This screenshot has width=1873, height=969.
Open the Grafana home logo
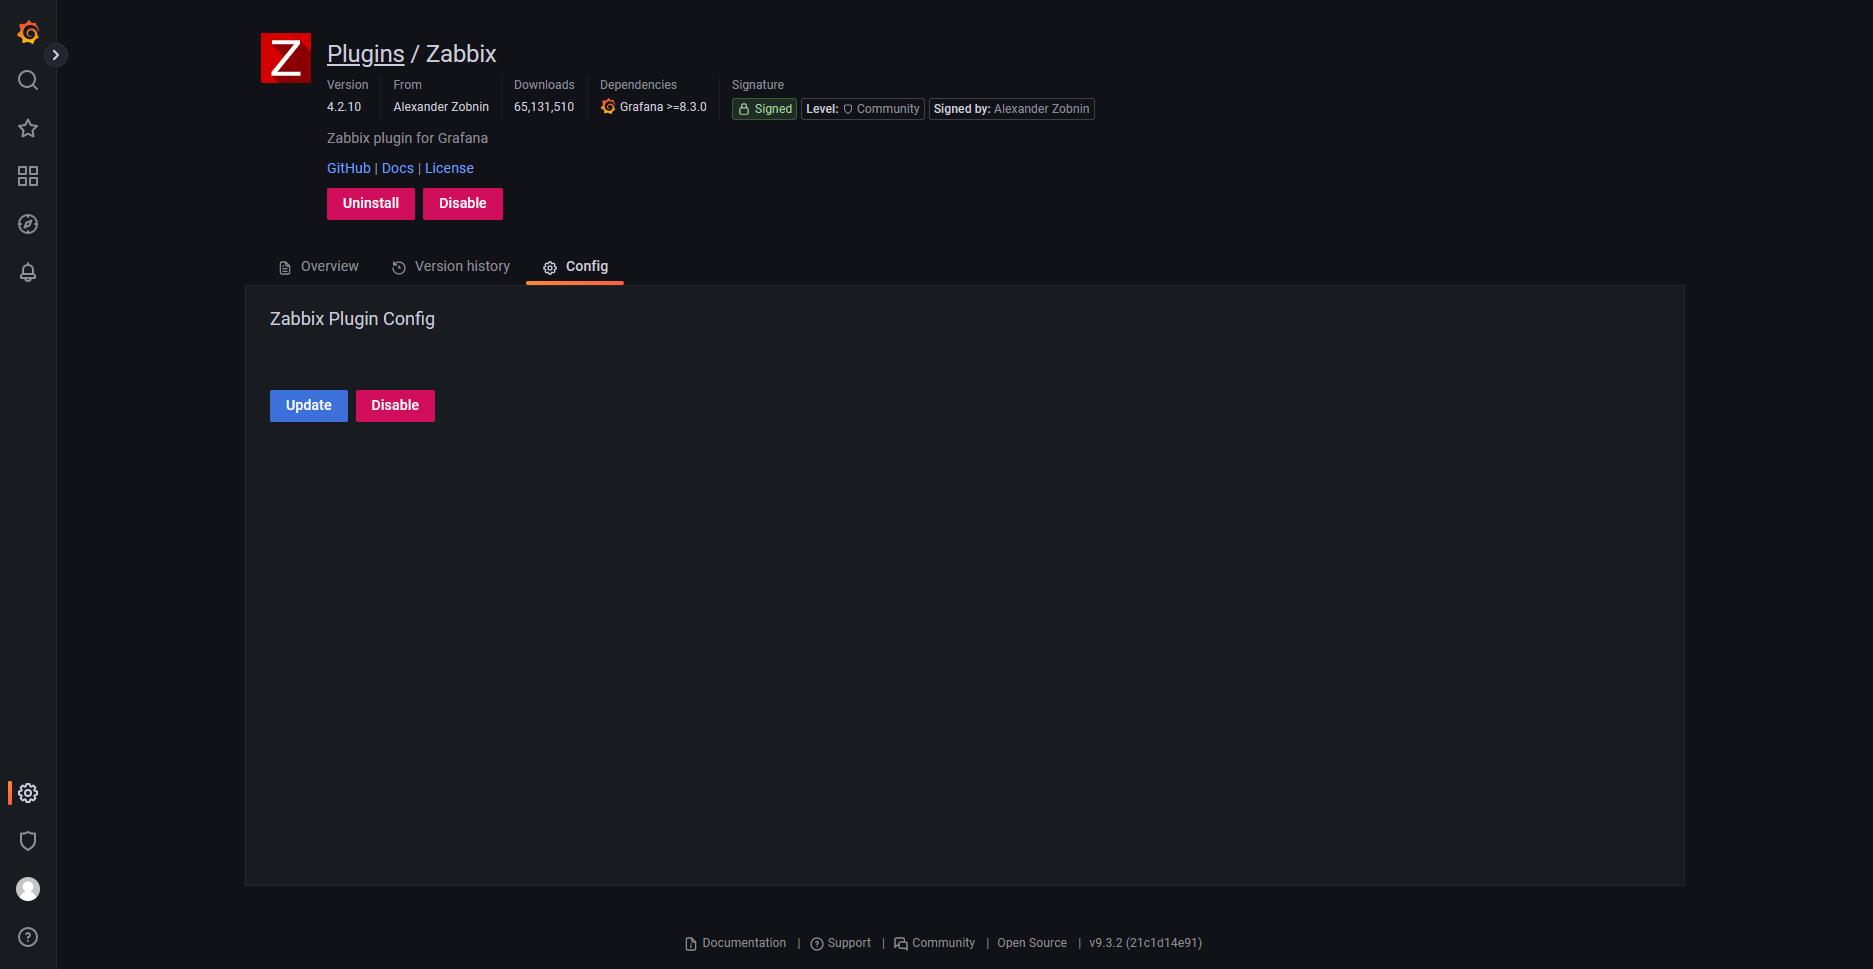(x=28, y=32)
